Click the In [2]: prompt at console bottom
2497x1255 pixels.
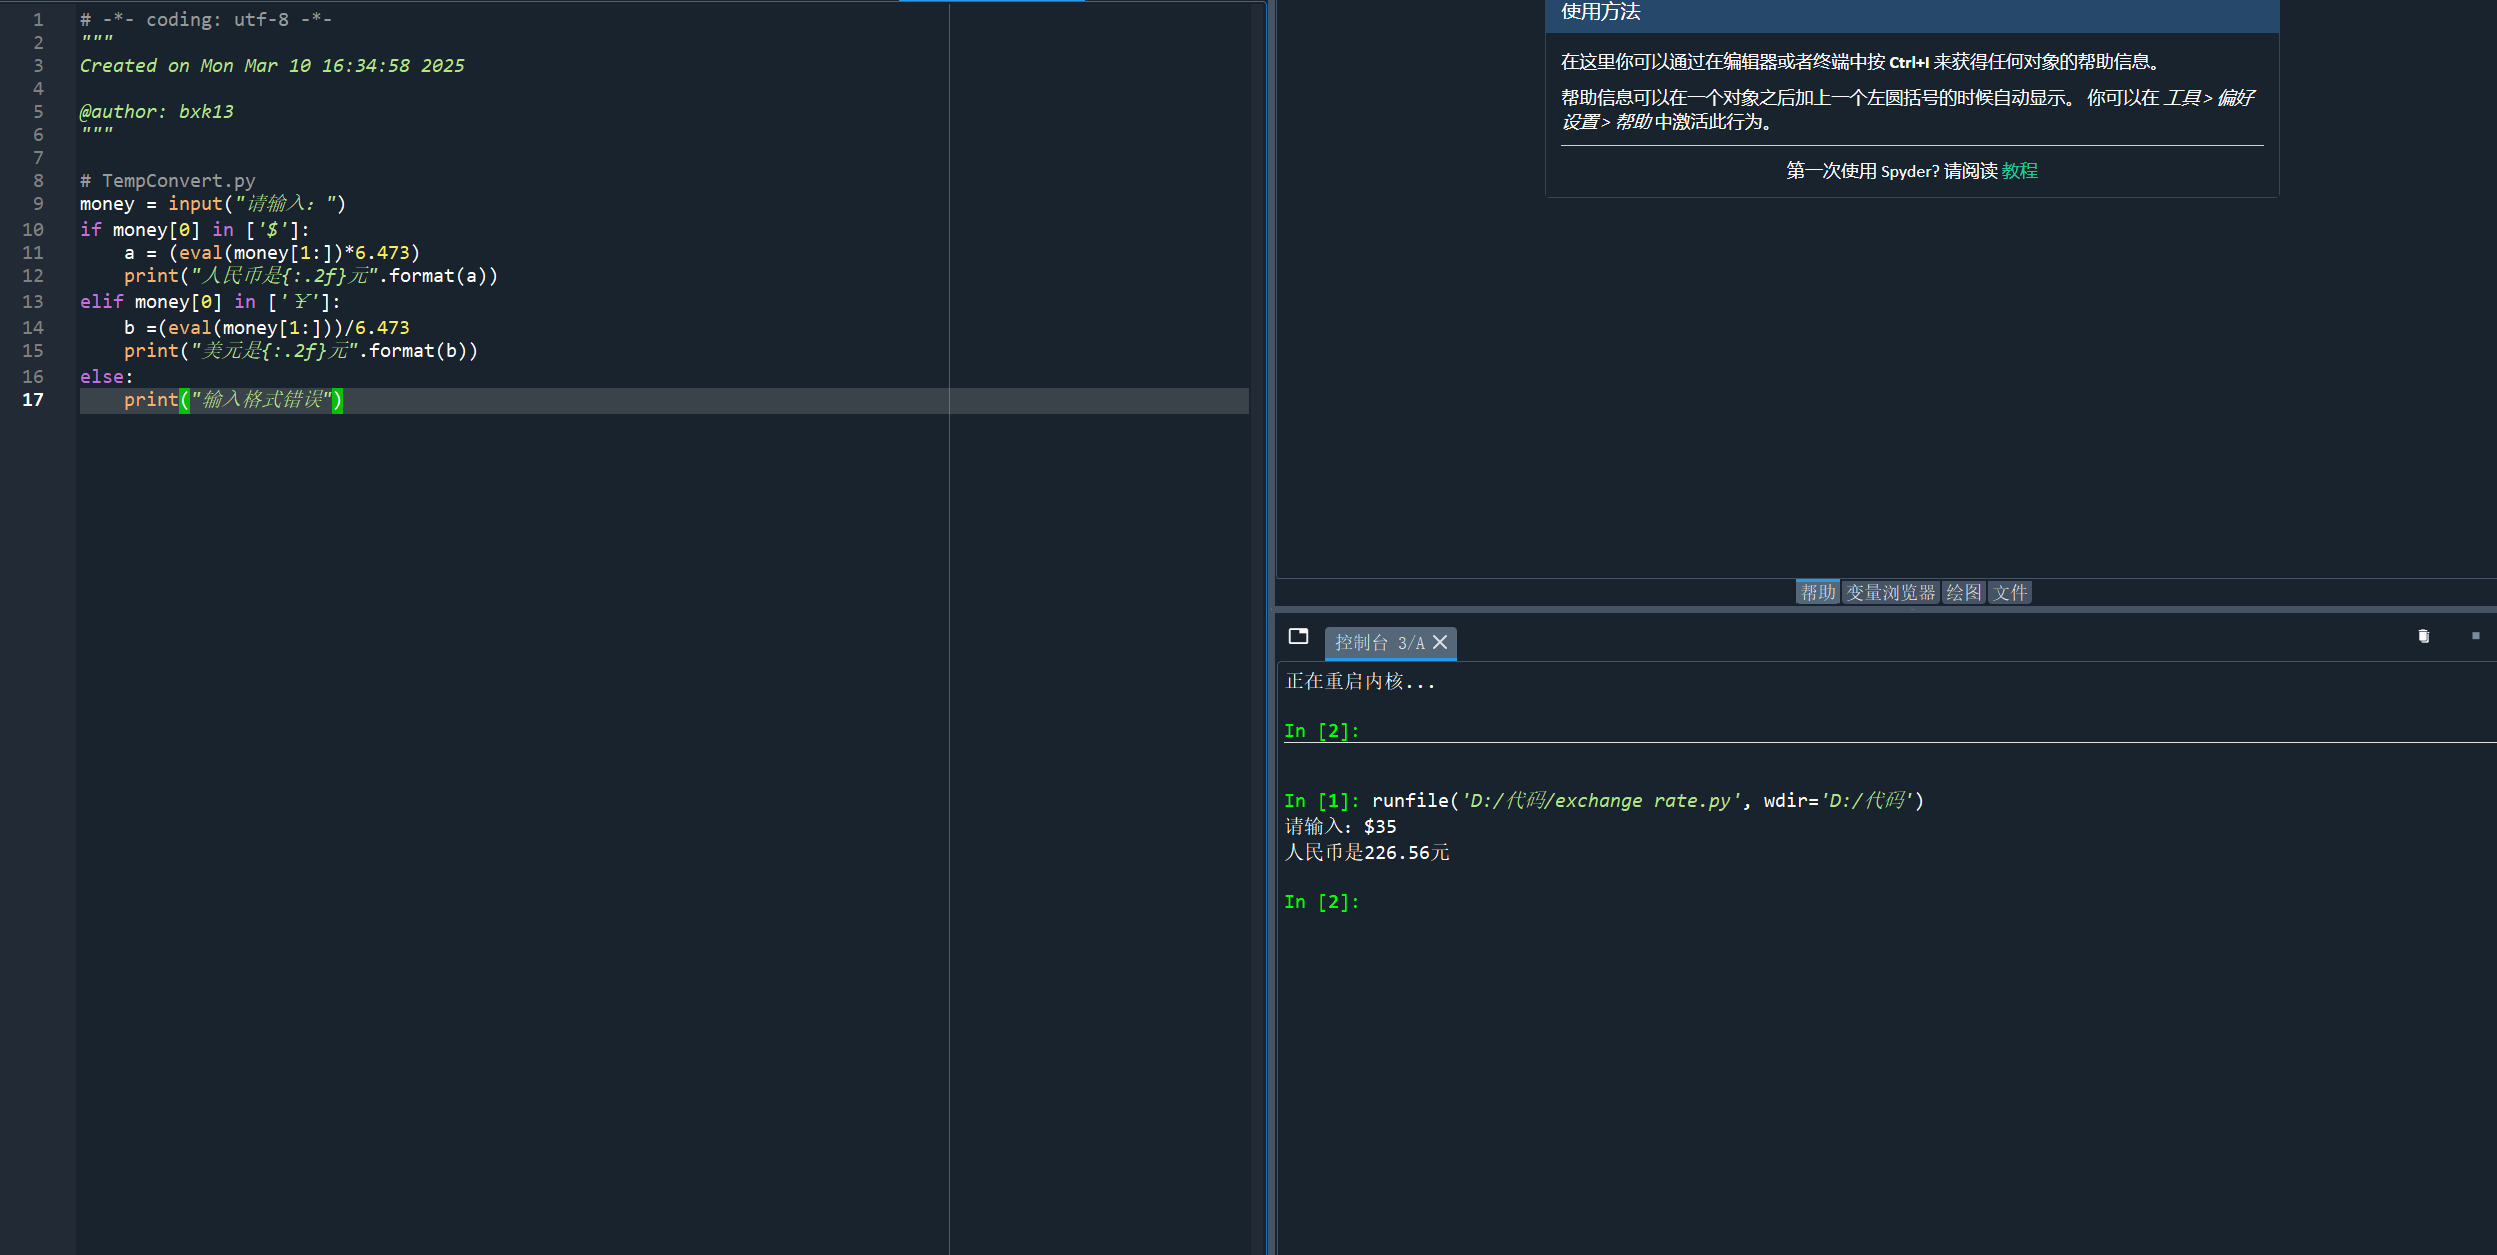click(x=1321, y=902)
